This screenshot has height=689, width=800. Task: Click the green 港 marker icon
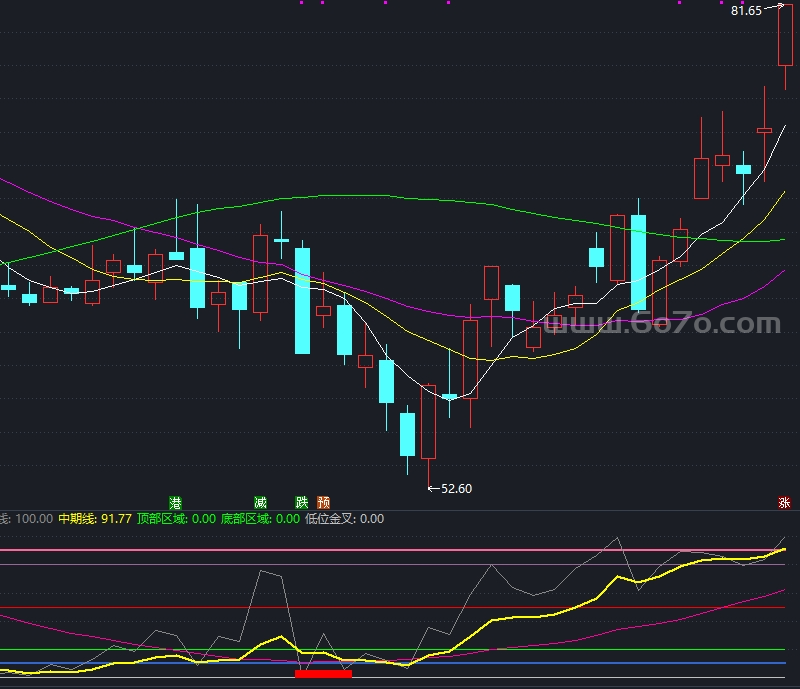tap(175, 503)
